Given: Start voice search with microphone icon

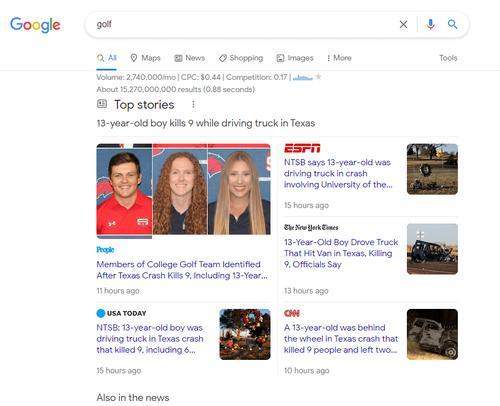Looking at the screenshot, I should pyautogui.click(x=430, y=24).
